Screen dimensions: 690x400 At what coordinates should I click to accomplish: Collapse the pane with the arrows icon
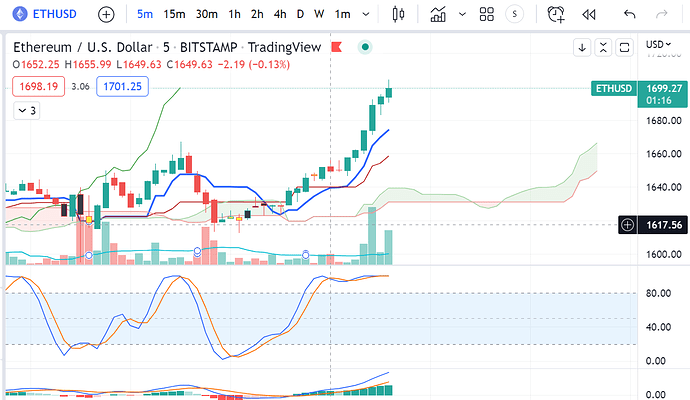[x=603, y=47]
